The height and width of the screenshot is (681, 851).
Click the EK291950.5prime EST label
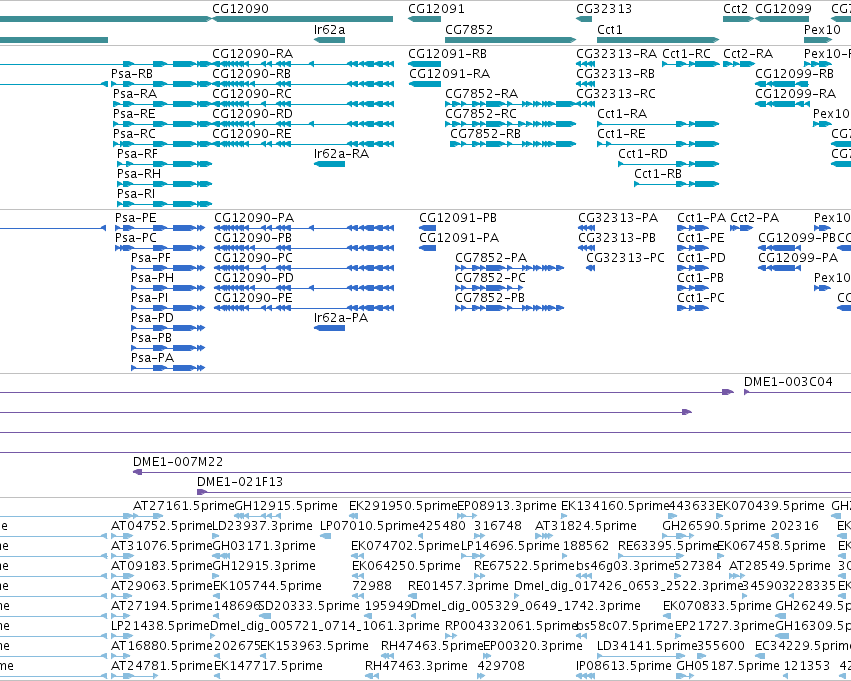(x=403, y=506)
